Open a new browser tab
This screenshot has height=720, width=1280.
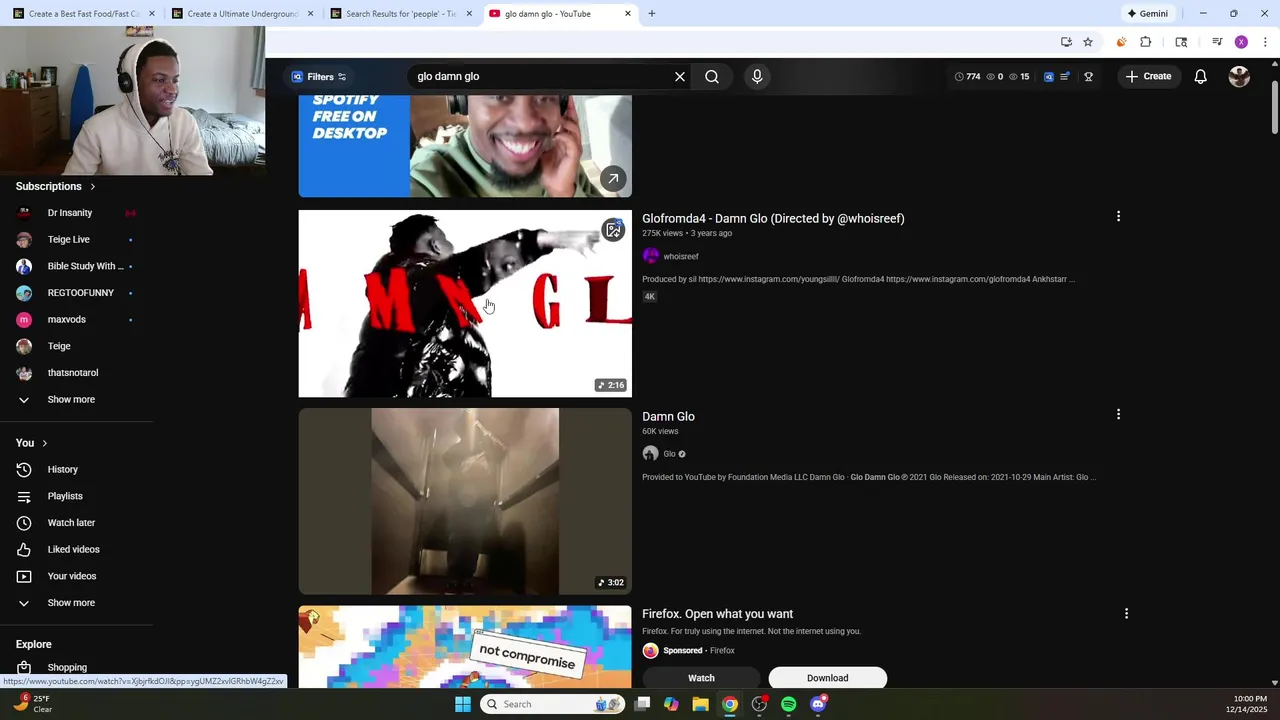(x=652, y=14)
